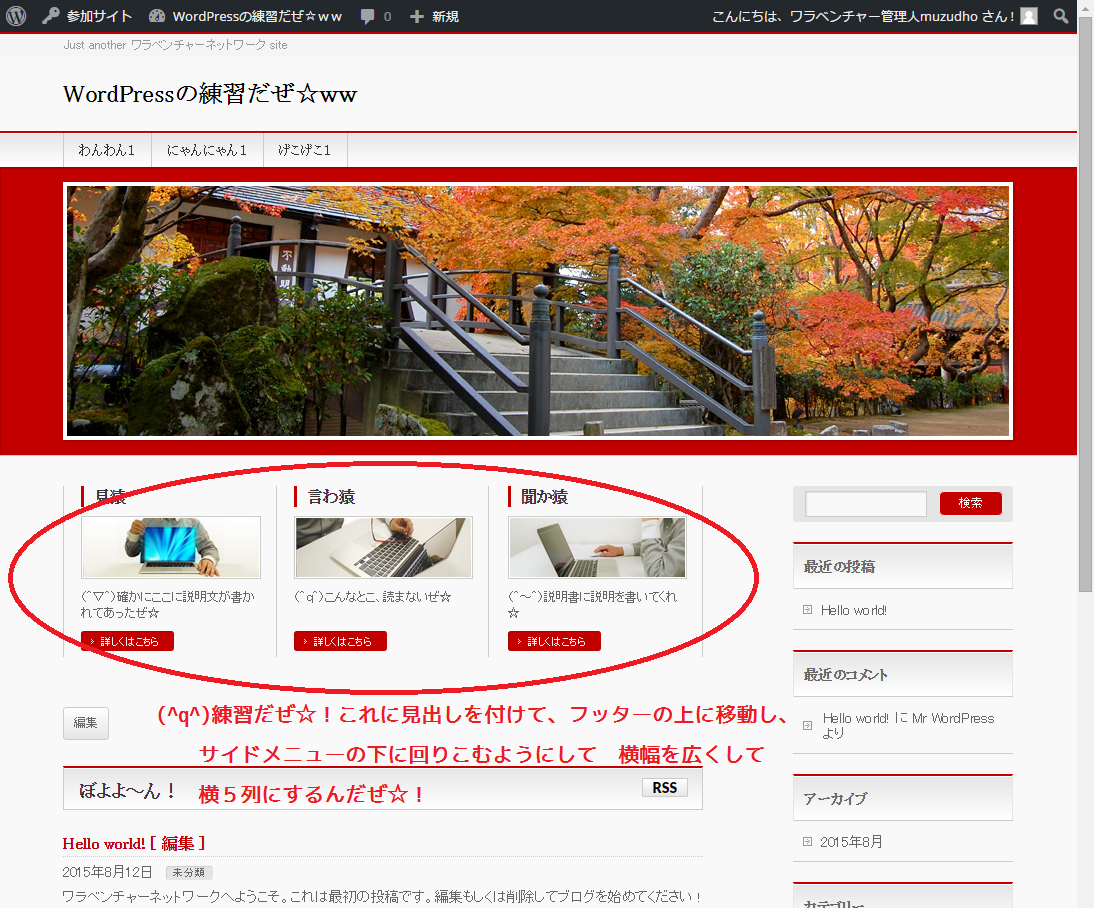
Task: Click the 言わ猿 laptop thumbnail
Action: 384,547
